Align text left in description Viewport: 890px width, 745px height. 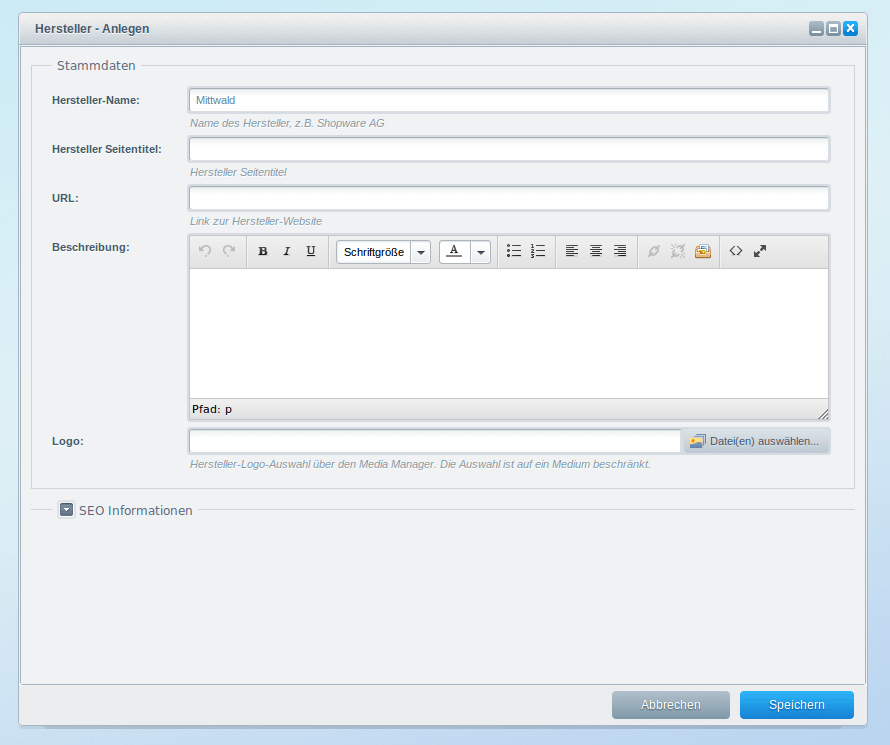572,252
